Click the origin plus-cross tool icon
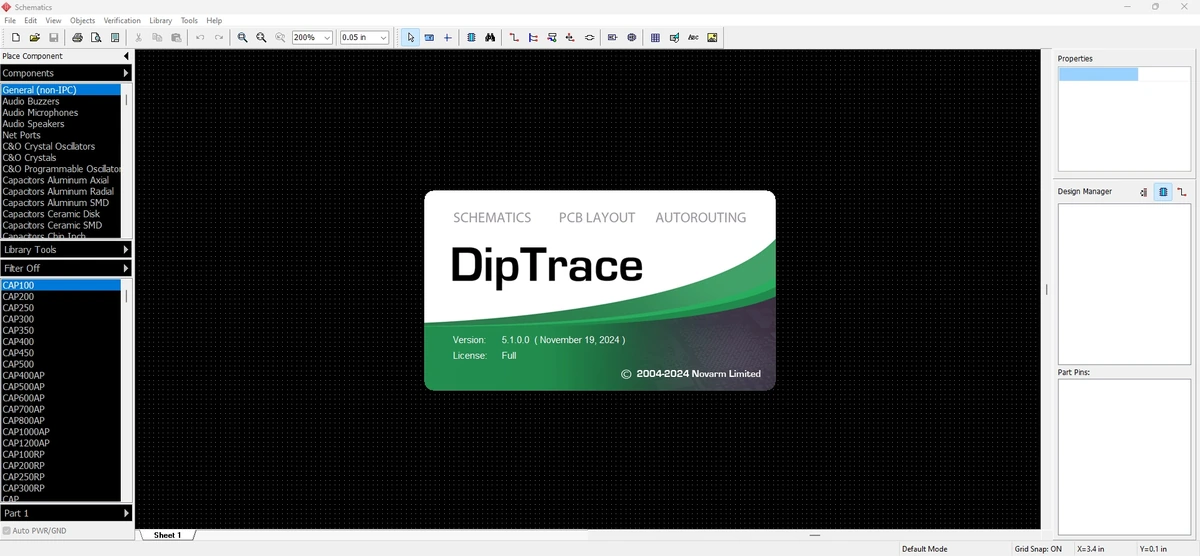Screen dimensions: 1200x556 [x=448, y=38]
